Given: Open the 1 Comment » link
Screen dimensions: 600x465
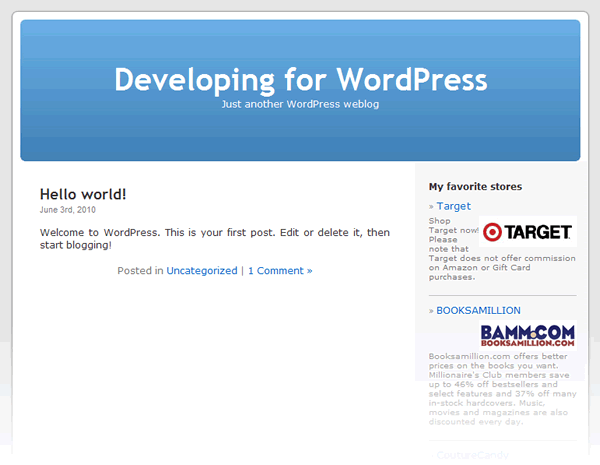Looking at the screenshot, I should (x=280, y=271).
